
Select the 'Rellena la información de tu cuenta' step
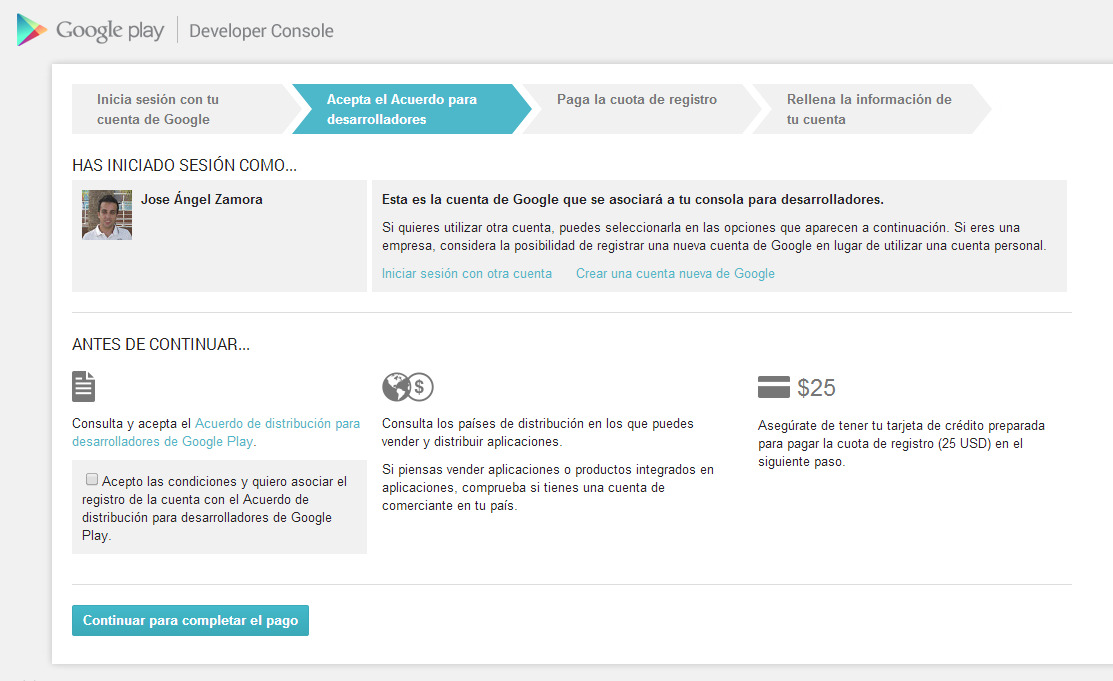(x=868, y=109)
